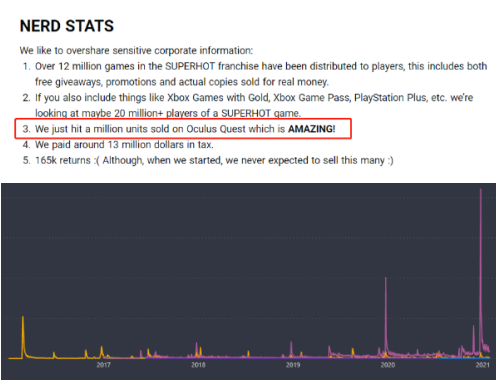Click the 2021 axis label

[x=483, y=365]
